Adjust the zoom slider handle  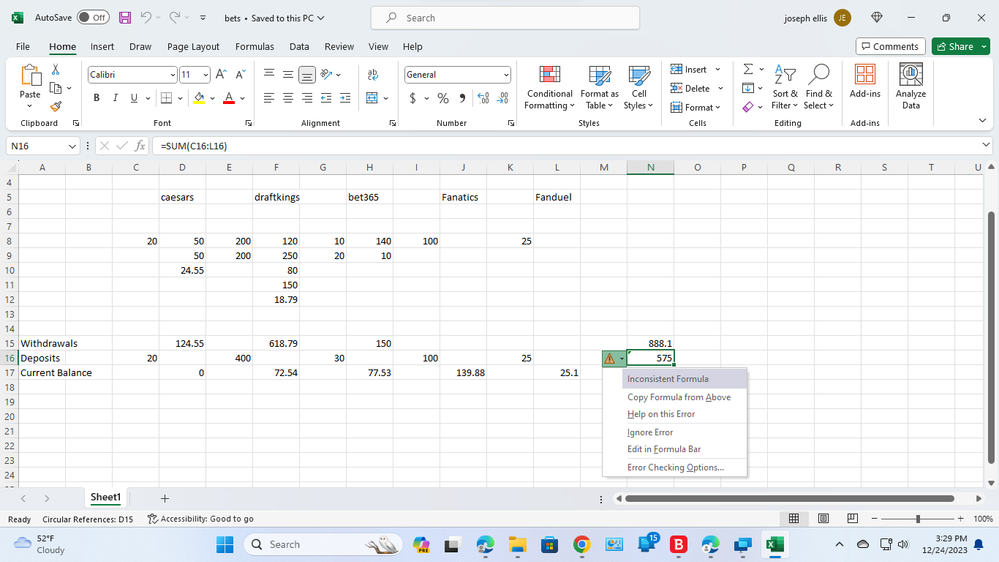917,519
